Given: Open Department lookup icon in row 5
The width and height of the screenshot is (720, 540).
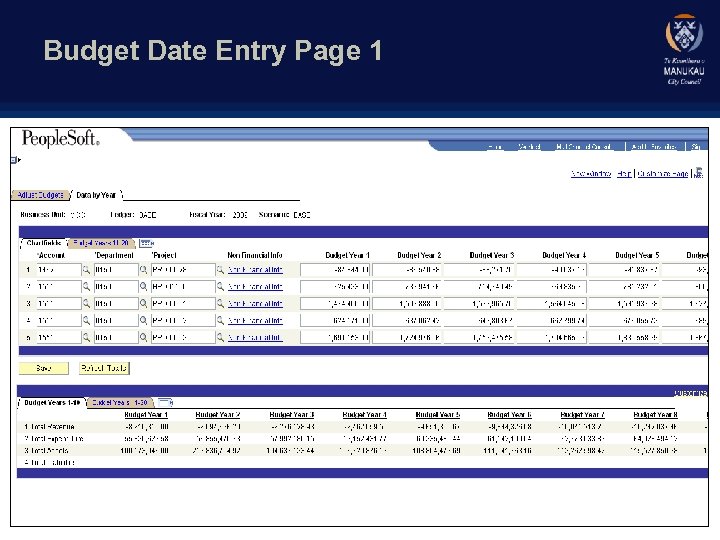Looking at the screenshot, I should 143,338.
